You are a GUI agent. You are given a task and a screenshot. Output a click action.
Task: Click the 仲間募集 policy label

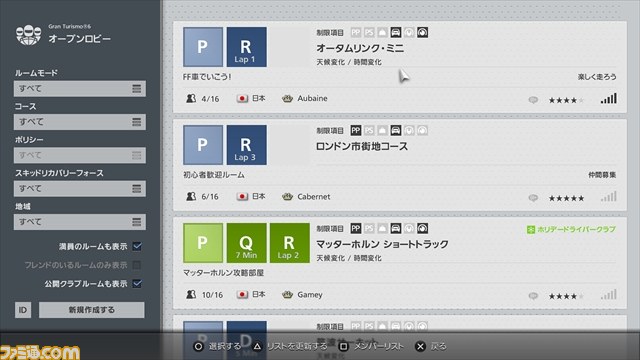coord(602,175)
